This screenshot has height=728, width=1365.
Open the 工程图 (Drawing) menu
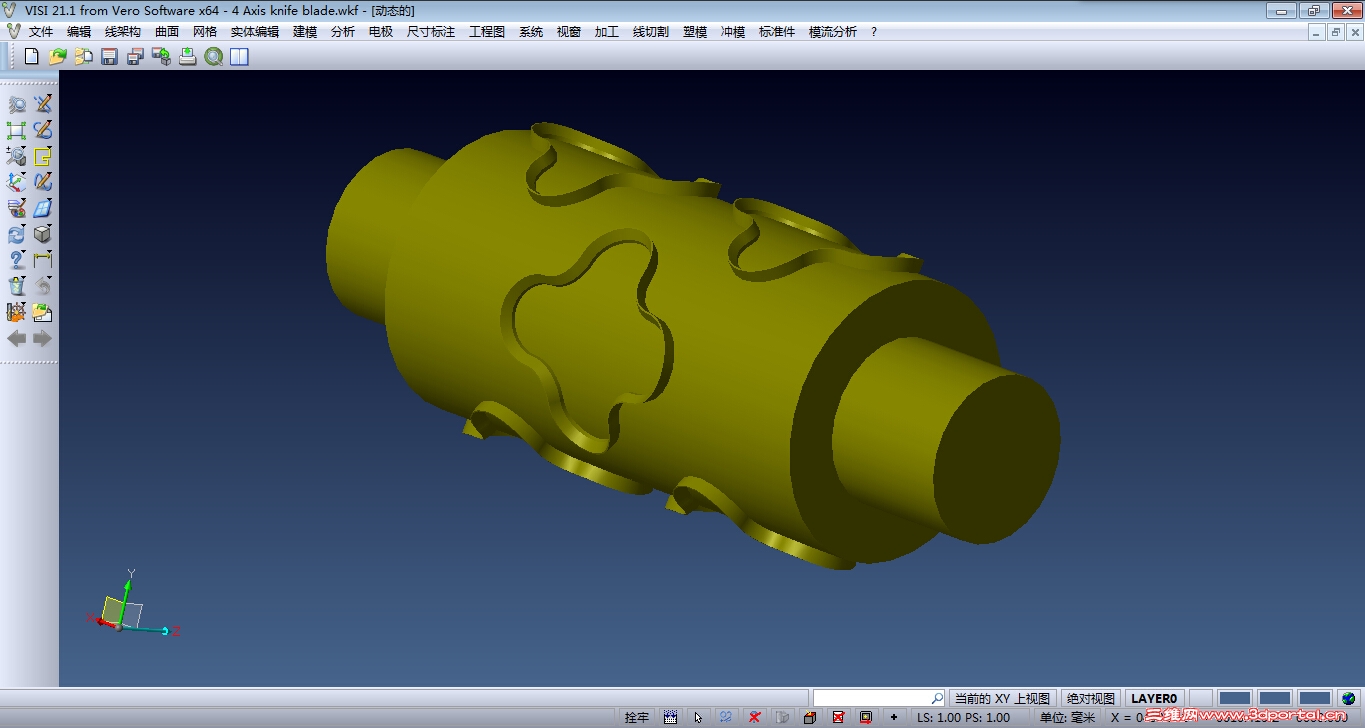click(x=487, y=32)
